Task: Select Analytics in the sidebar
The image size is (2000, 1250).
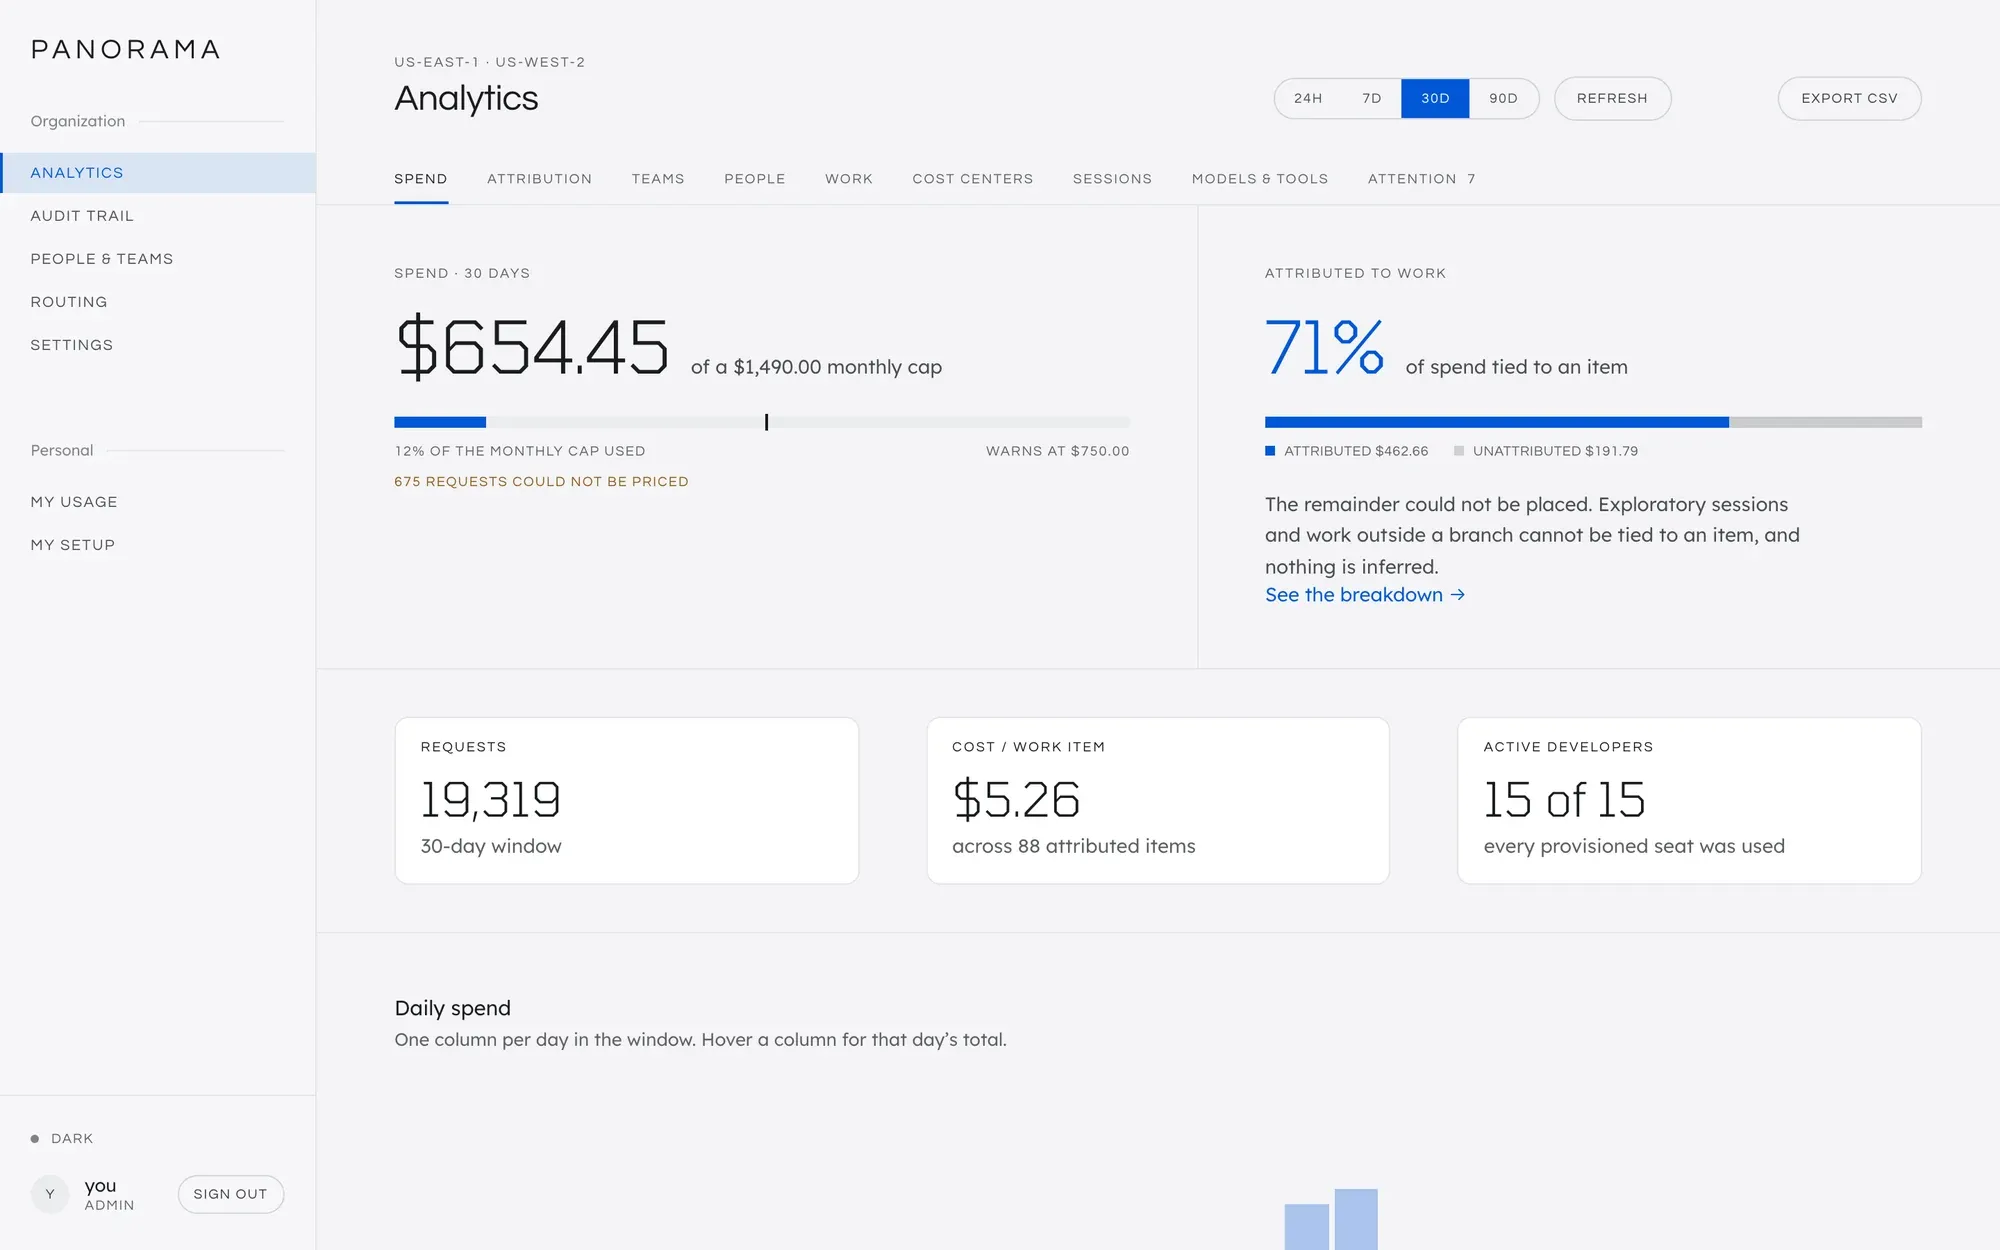Action: tap(158, 173)
